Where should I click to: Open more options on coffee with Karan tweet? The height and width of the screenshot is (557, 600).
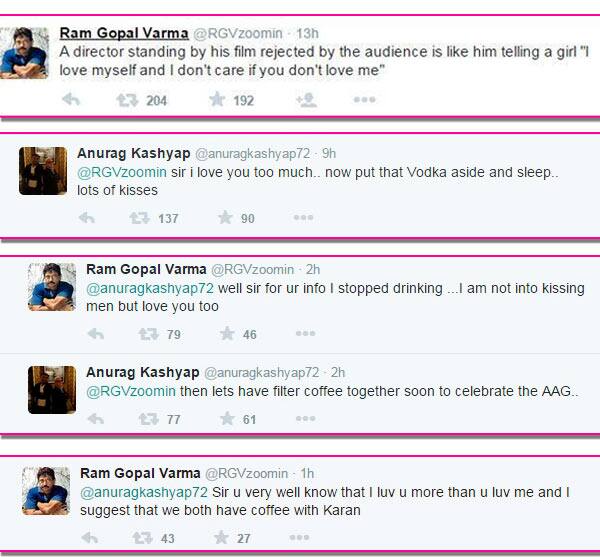click(x=299, y=537)
